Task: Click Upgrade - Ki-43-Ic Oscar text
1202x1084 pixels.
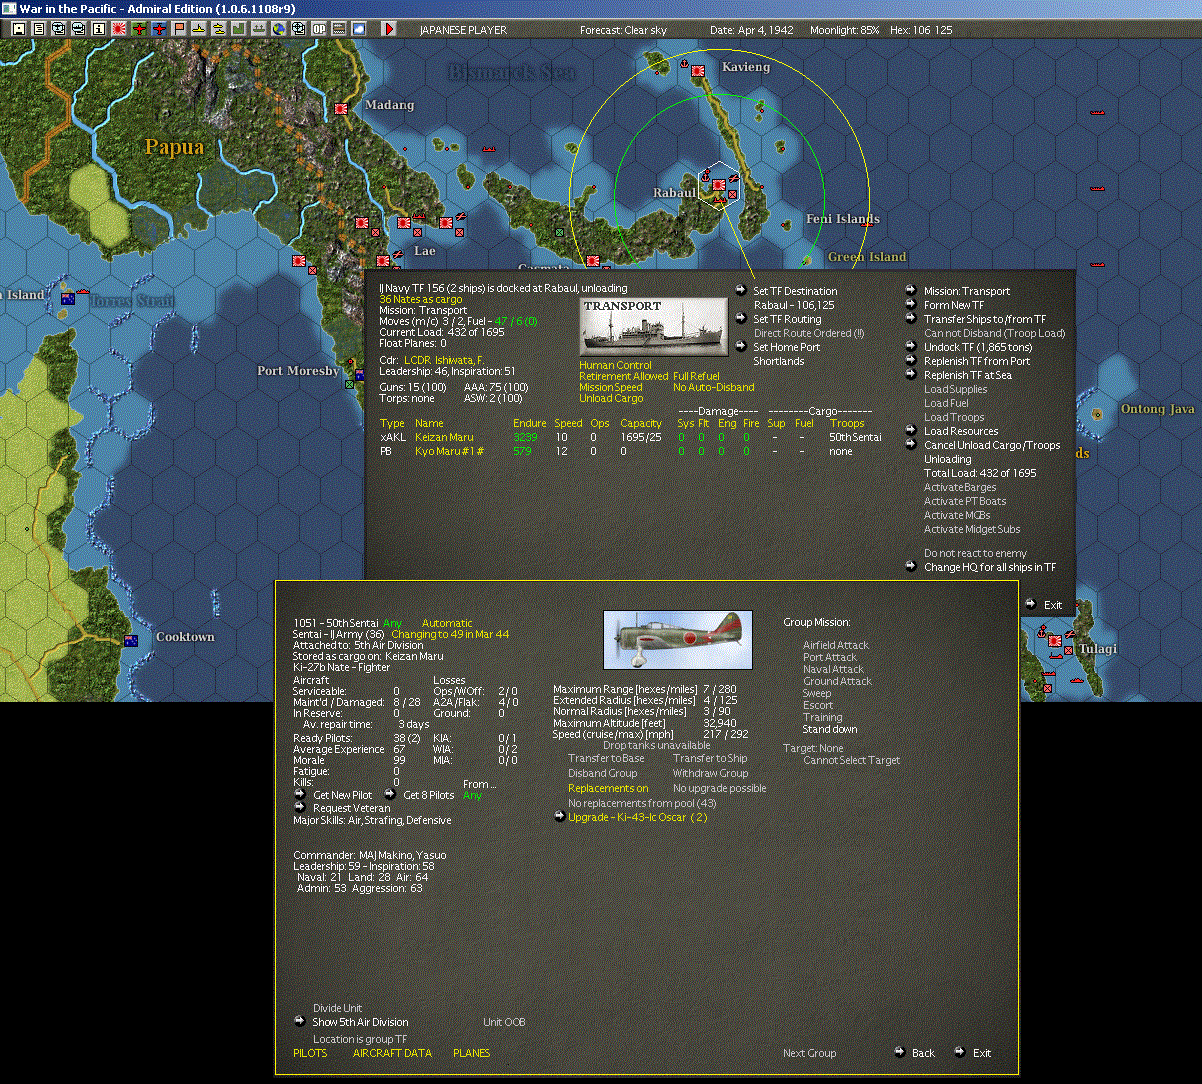Action: click(637, 817)
